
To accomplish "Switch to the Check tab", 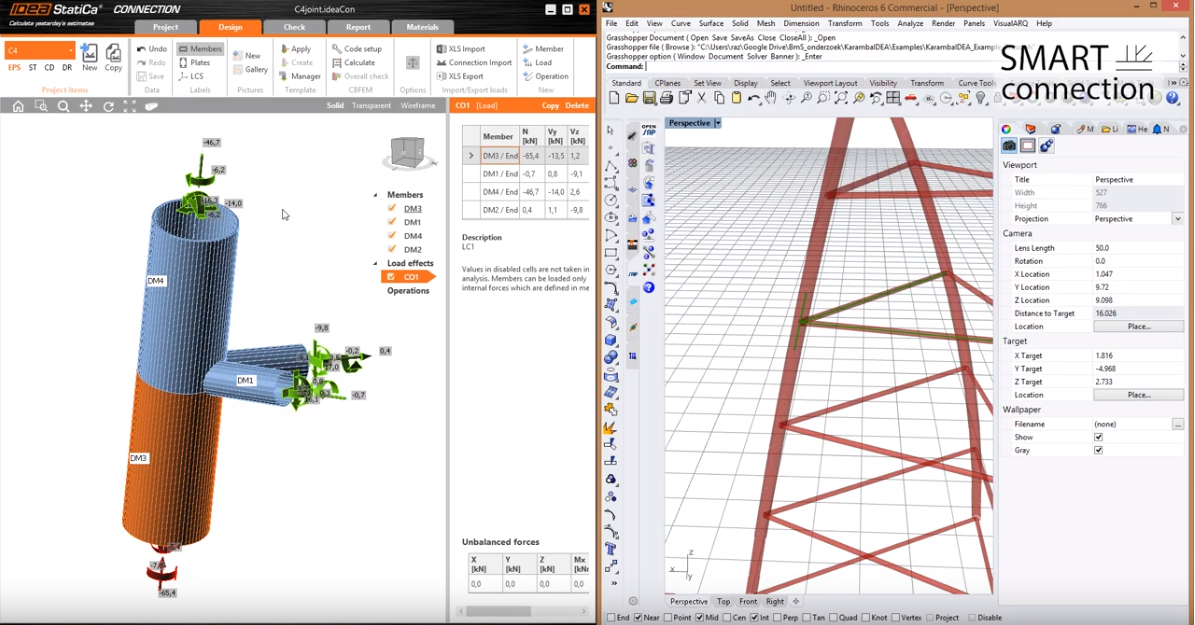I will point(294,27).
